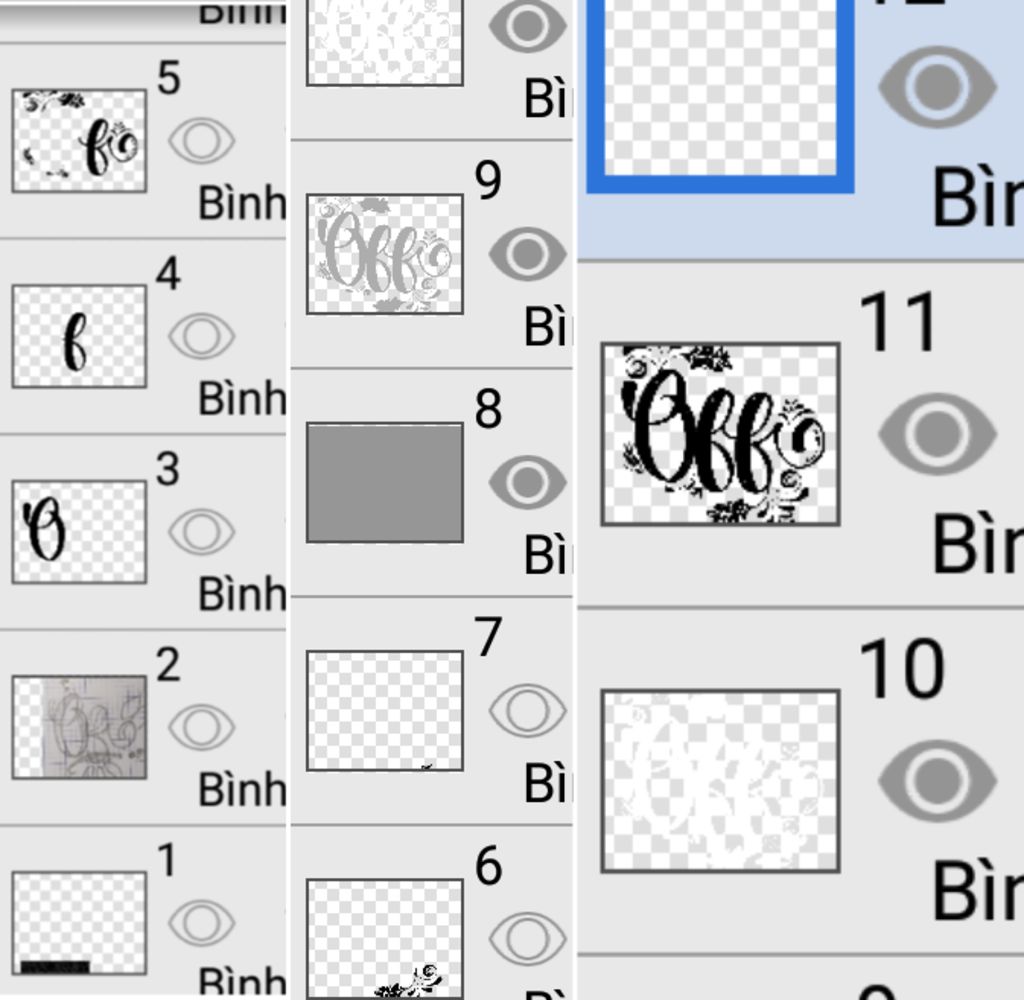This screenshot has height=1000, width=1024.
Task: Select layer 6 thumbnail with floral corner
Action: click(x=385, y=939)
